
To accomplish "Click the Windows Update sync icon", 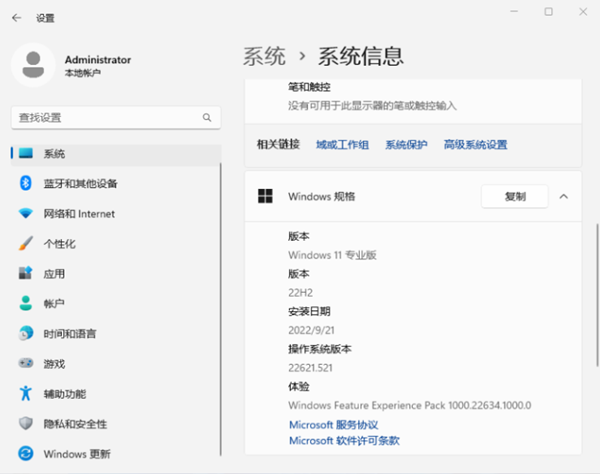I will pos(26,453).
